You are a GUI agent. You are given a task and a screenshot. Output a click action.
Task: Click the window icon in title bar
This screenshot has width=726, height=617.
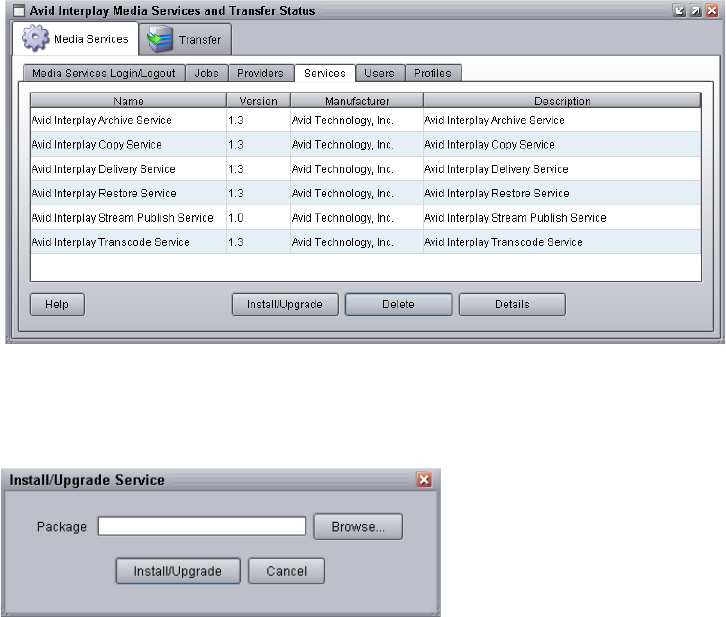[x=19, y=10]
